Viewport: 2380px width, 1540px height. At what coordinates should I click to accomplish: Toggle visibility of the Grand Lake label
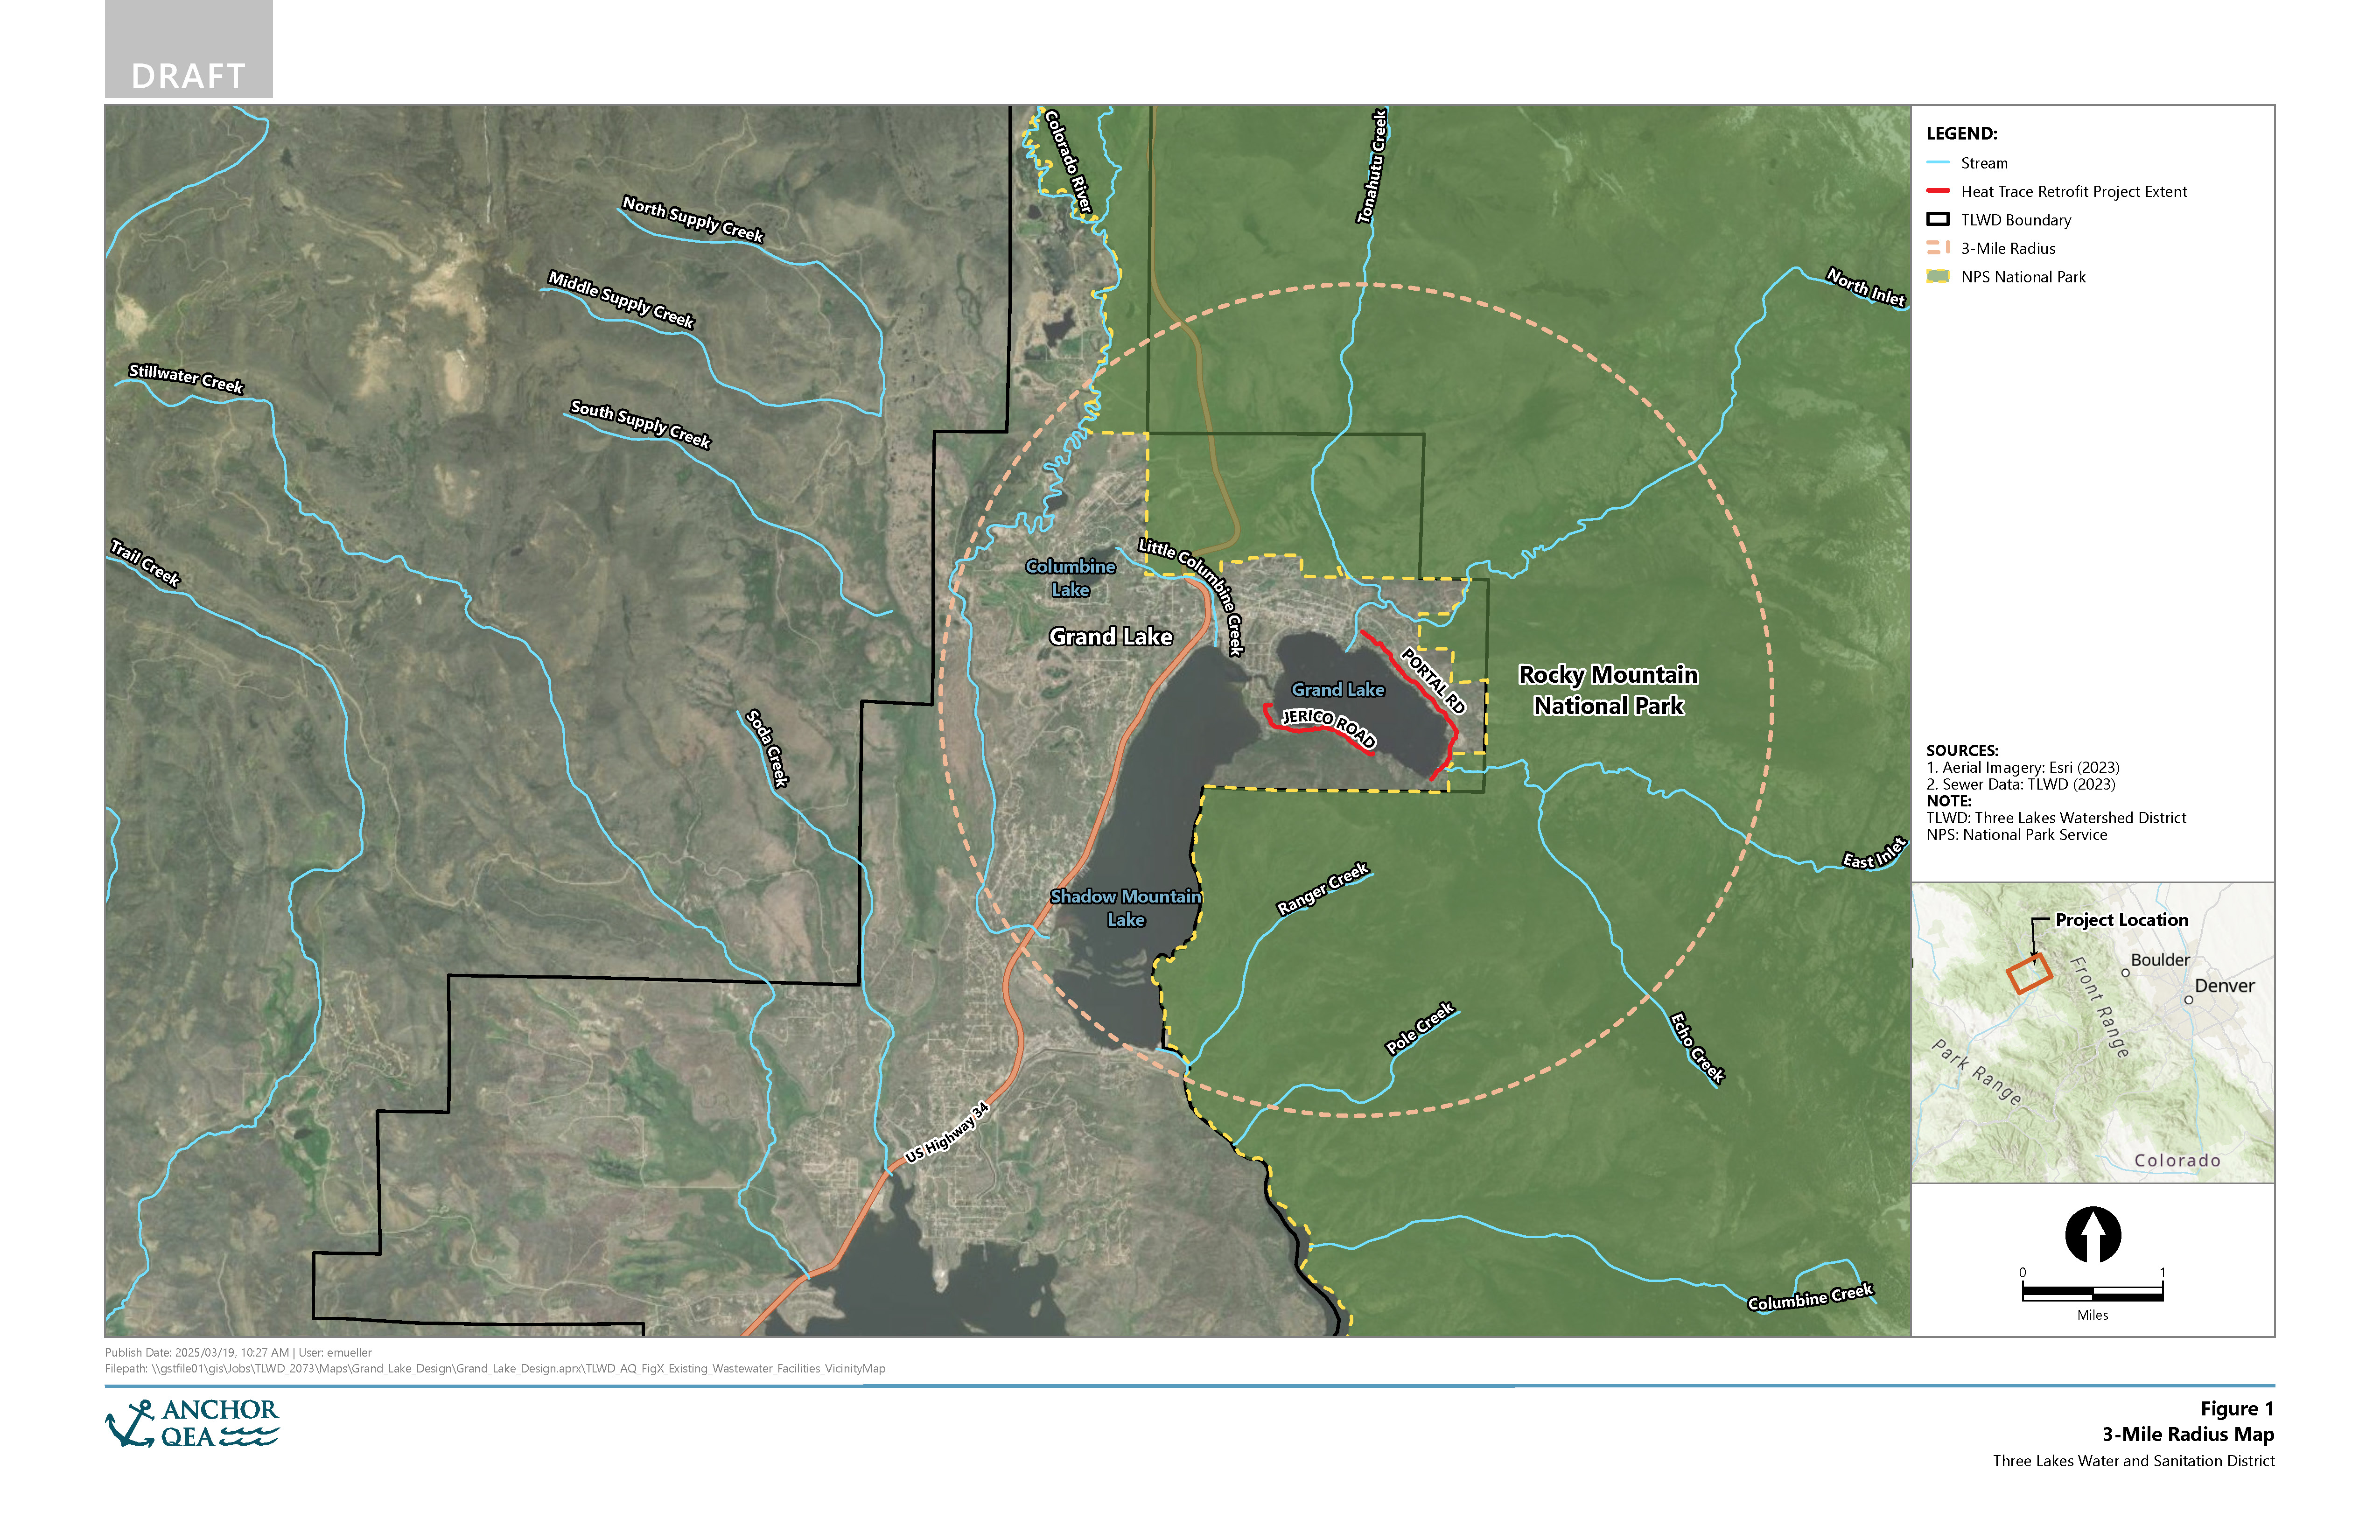coord(1112,637)
